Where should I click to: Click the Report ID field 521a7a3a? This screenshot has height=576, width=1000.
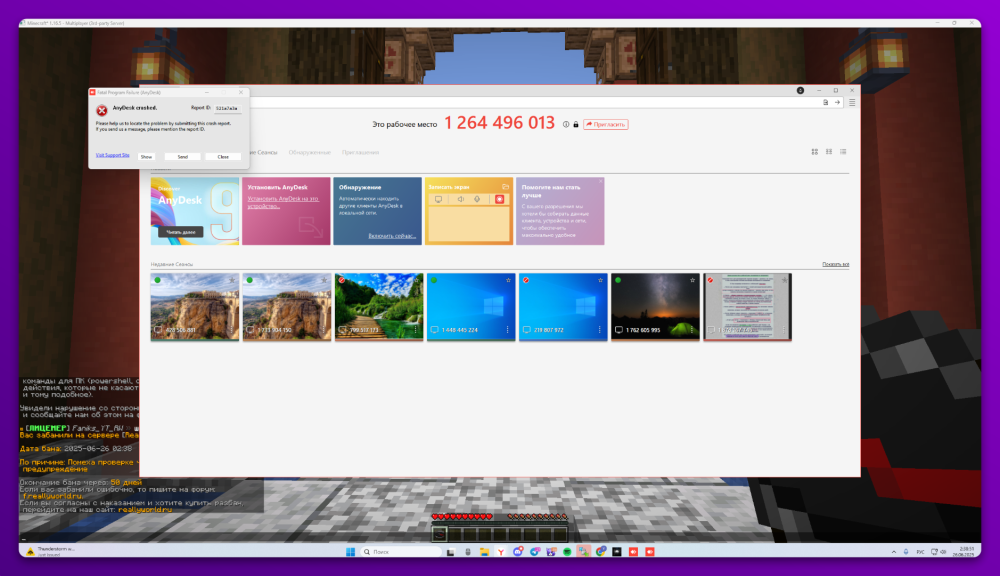[228, 108]
